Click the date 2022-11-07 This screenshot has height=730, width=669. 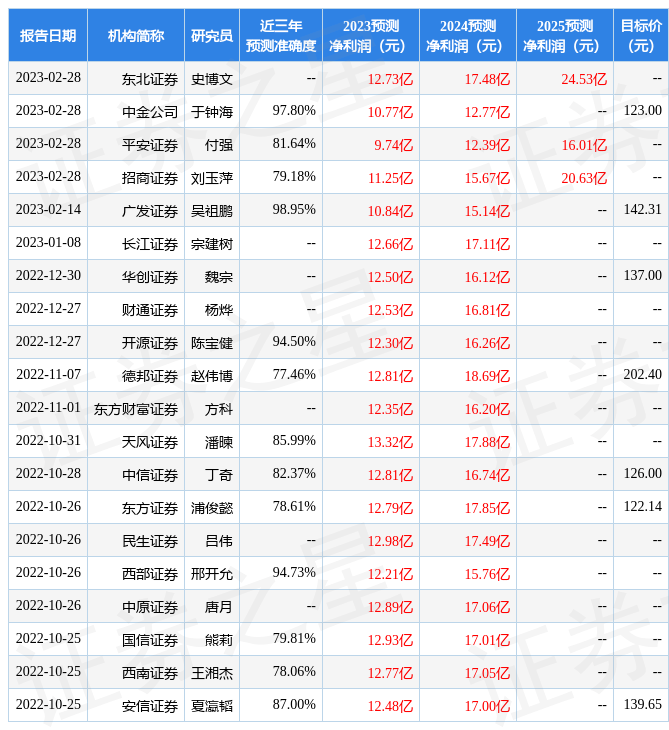(x=48, y=374)
